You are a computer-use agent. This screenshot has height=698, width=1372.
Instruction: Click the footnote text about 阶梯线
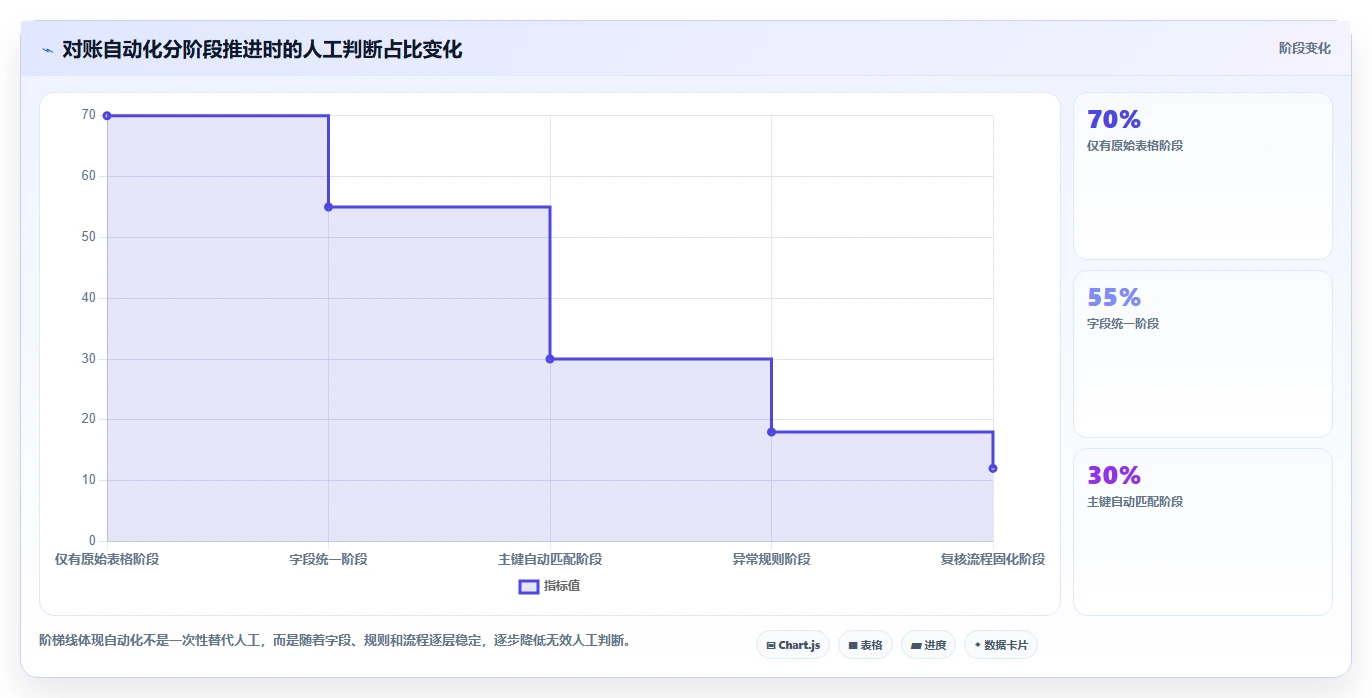pos(335,640)
